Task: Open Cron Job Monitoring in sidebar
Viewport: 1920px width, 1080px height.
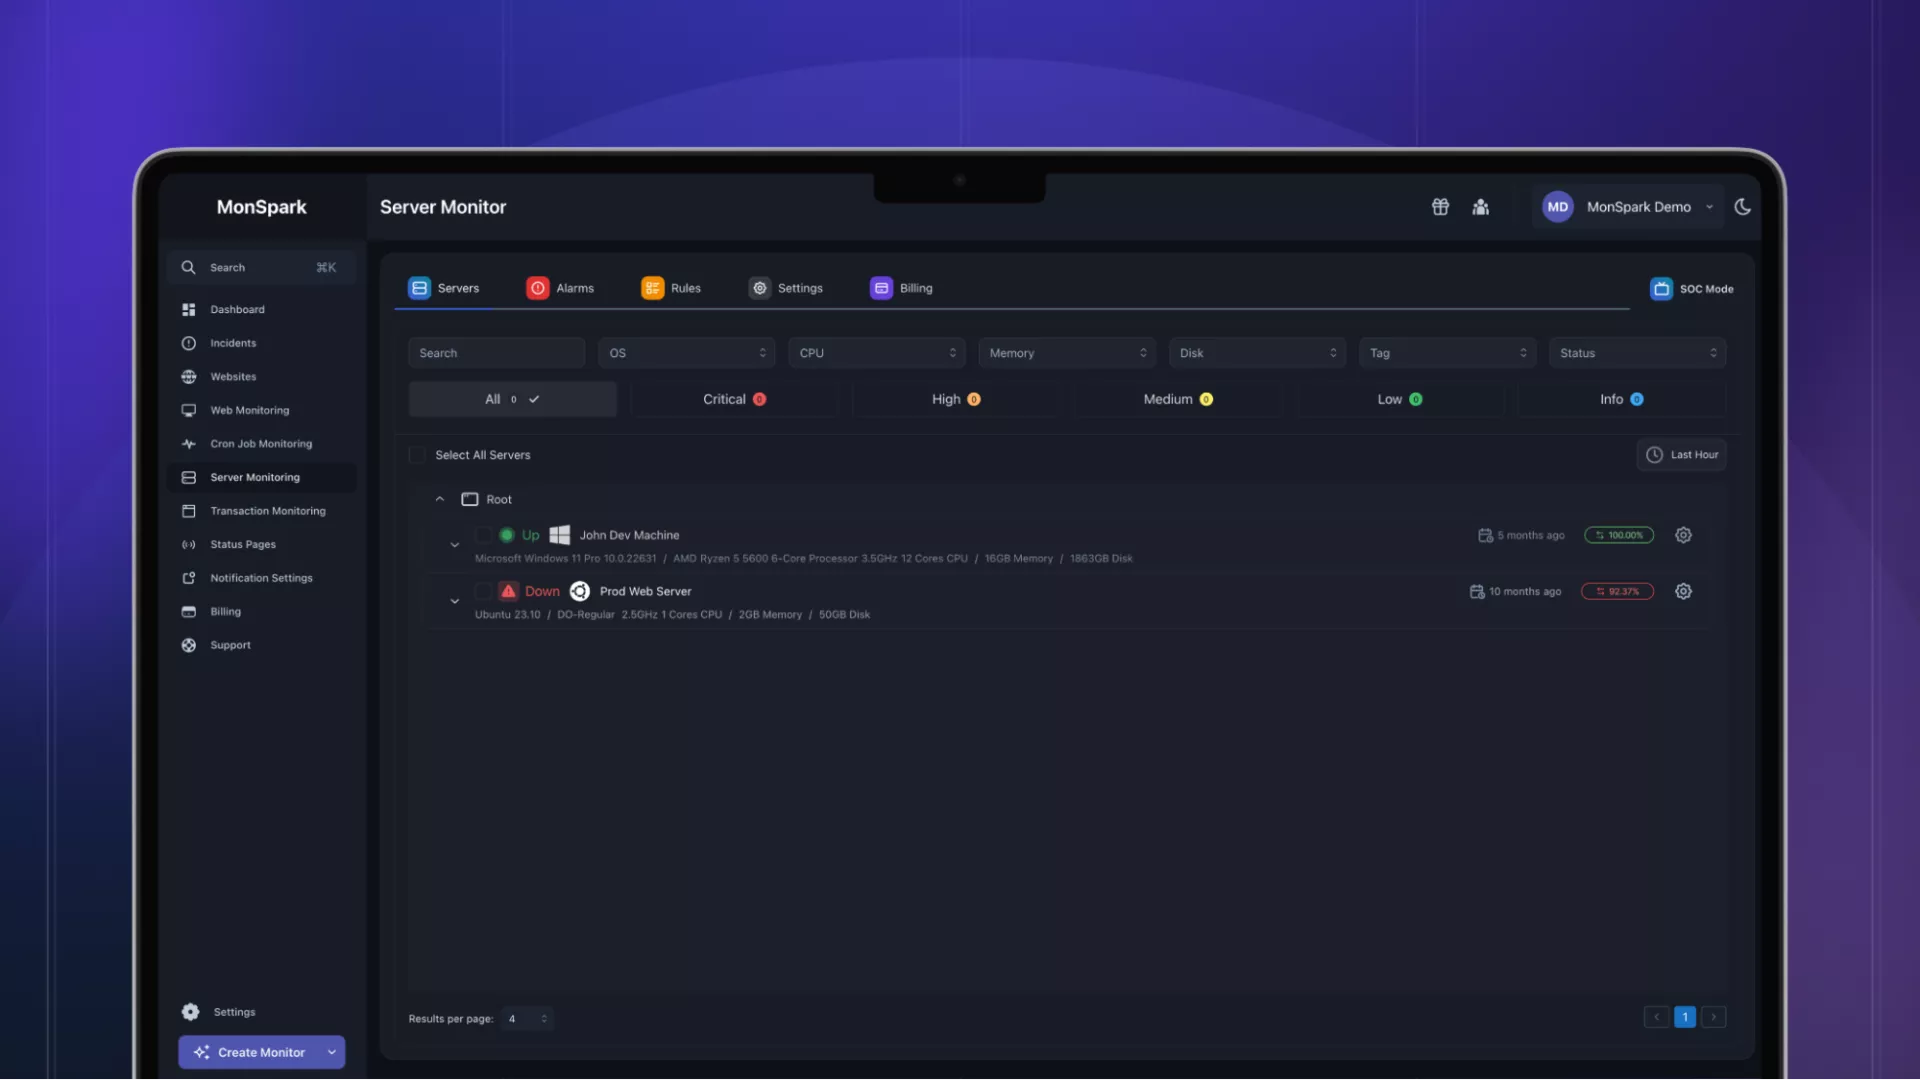Action: 260,444
